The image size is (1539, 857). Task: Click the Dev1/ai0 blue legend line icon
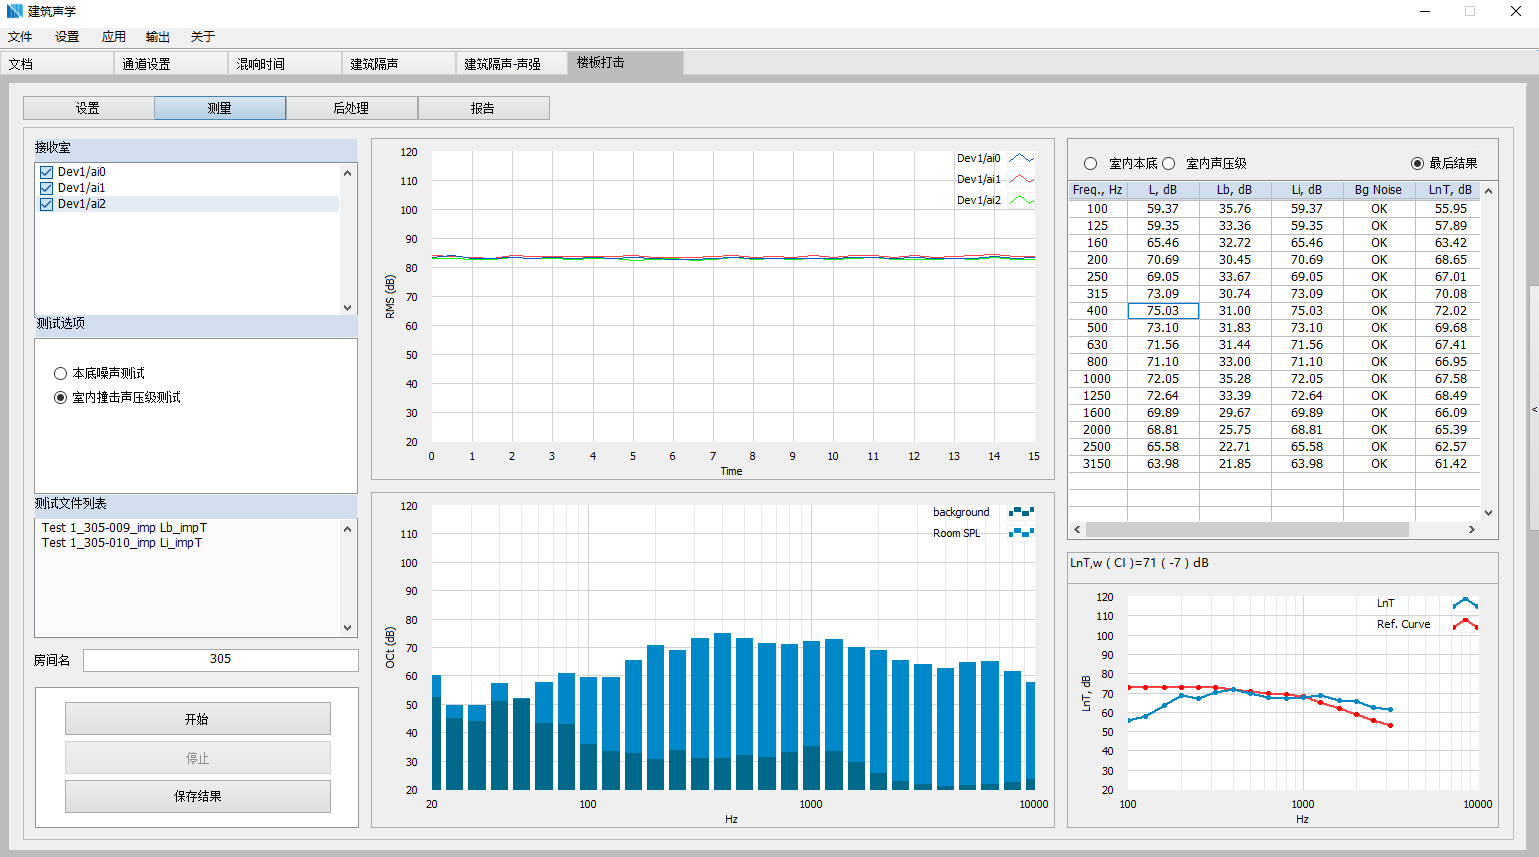click(1021, 158)
